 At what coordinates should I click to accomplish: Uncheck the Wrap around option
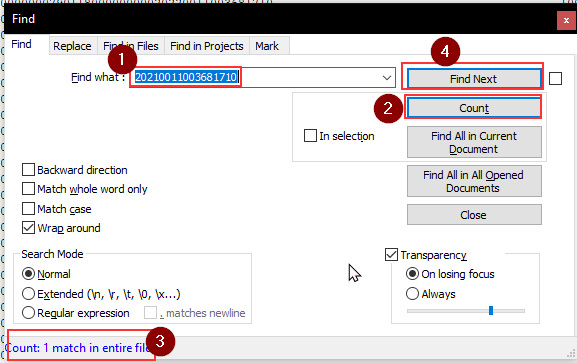(x=28, y=228)
